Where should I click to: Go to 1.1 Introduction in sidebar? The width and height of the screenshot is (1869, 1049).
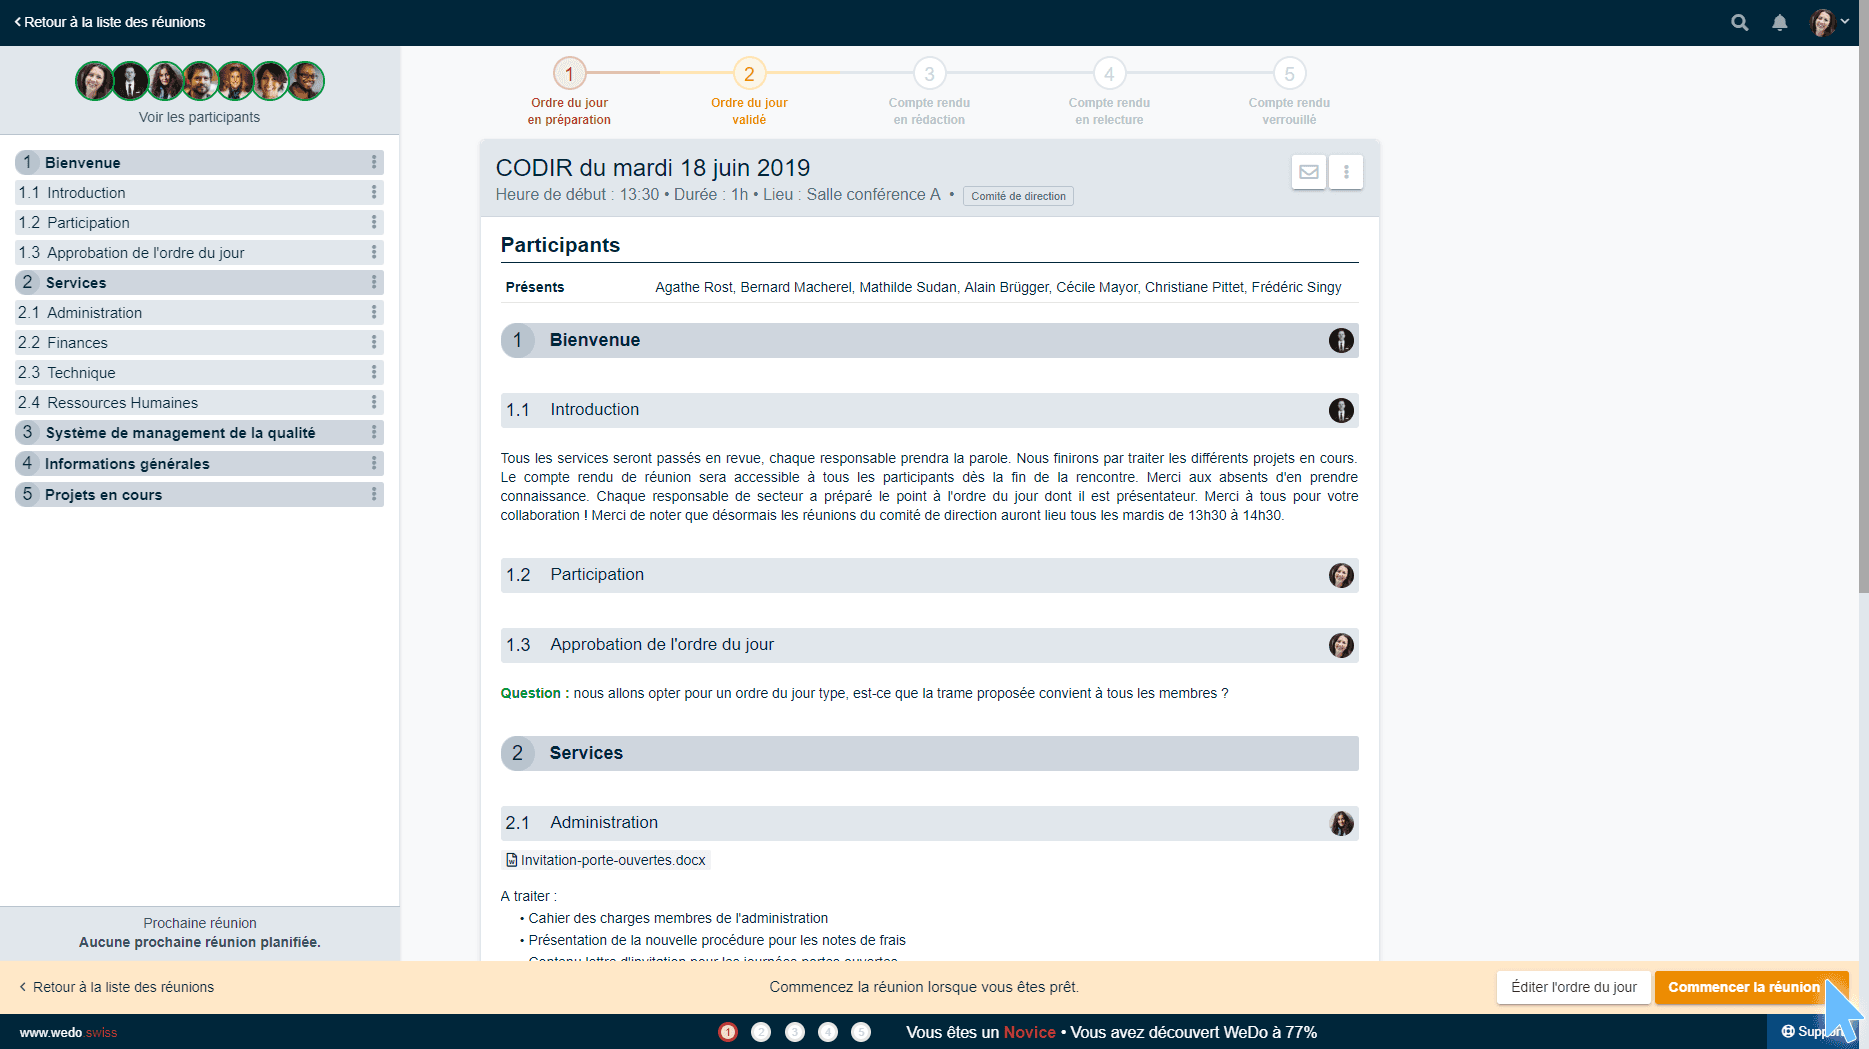pyautogui.click(x=199, y=192)
